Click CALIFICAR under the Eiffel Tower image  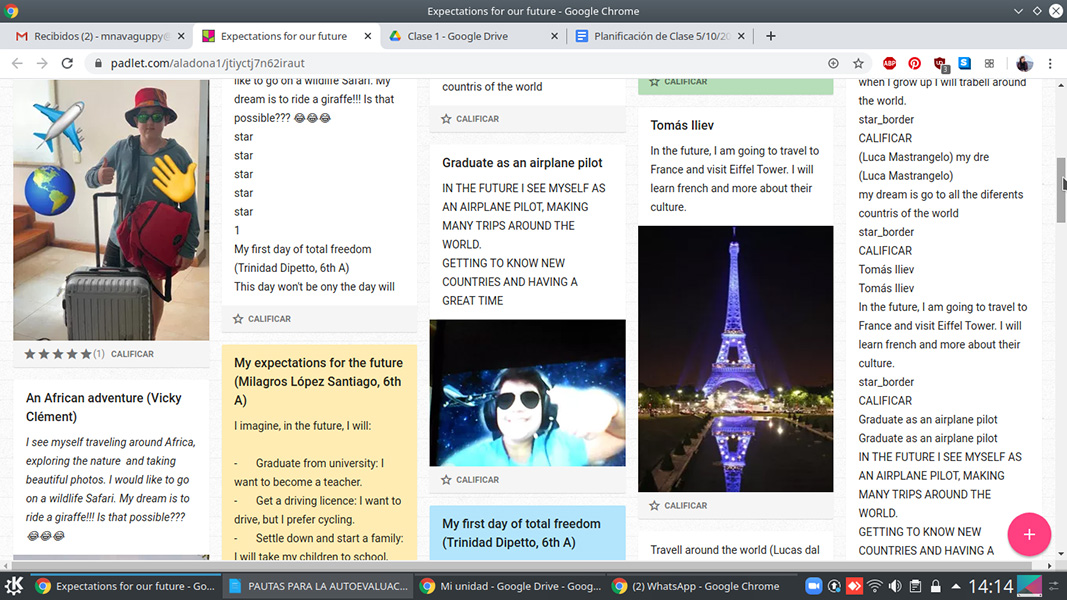point(685,506)
